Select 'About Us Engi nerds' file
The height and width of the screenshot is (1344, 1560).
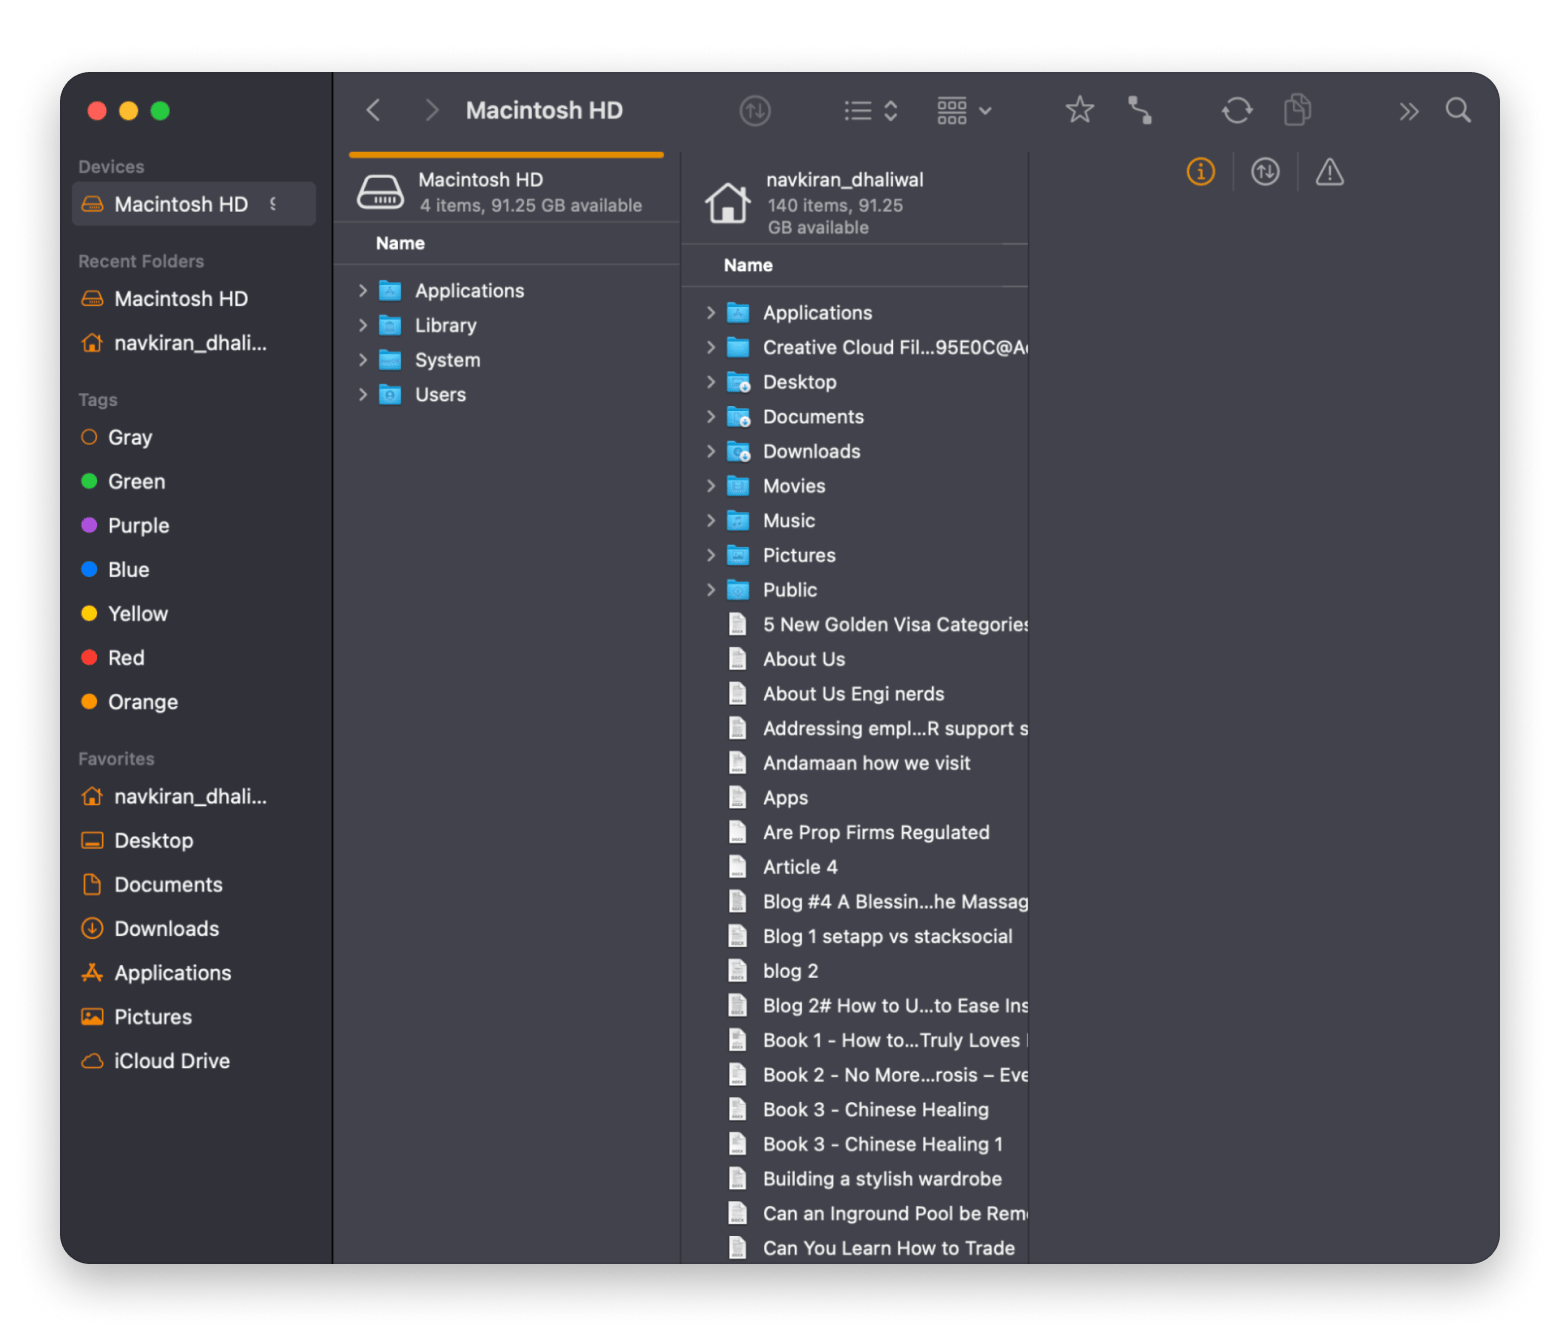pyautogui.click(x=856, y=693)
